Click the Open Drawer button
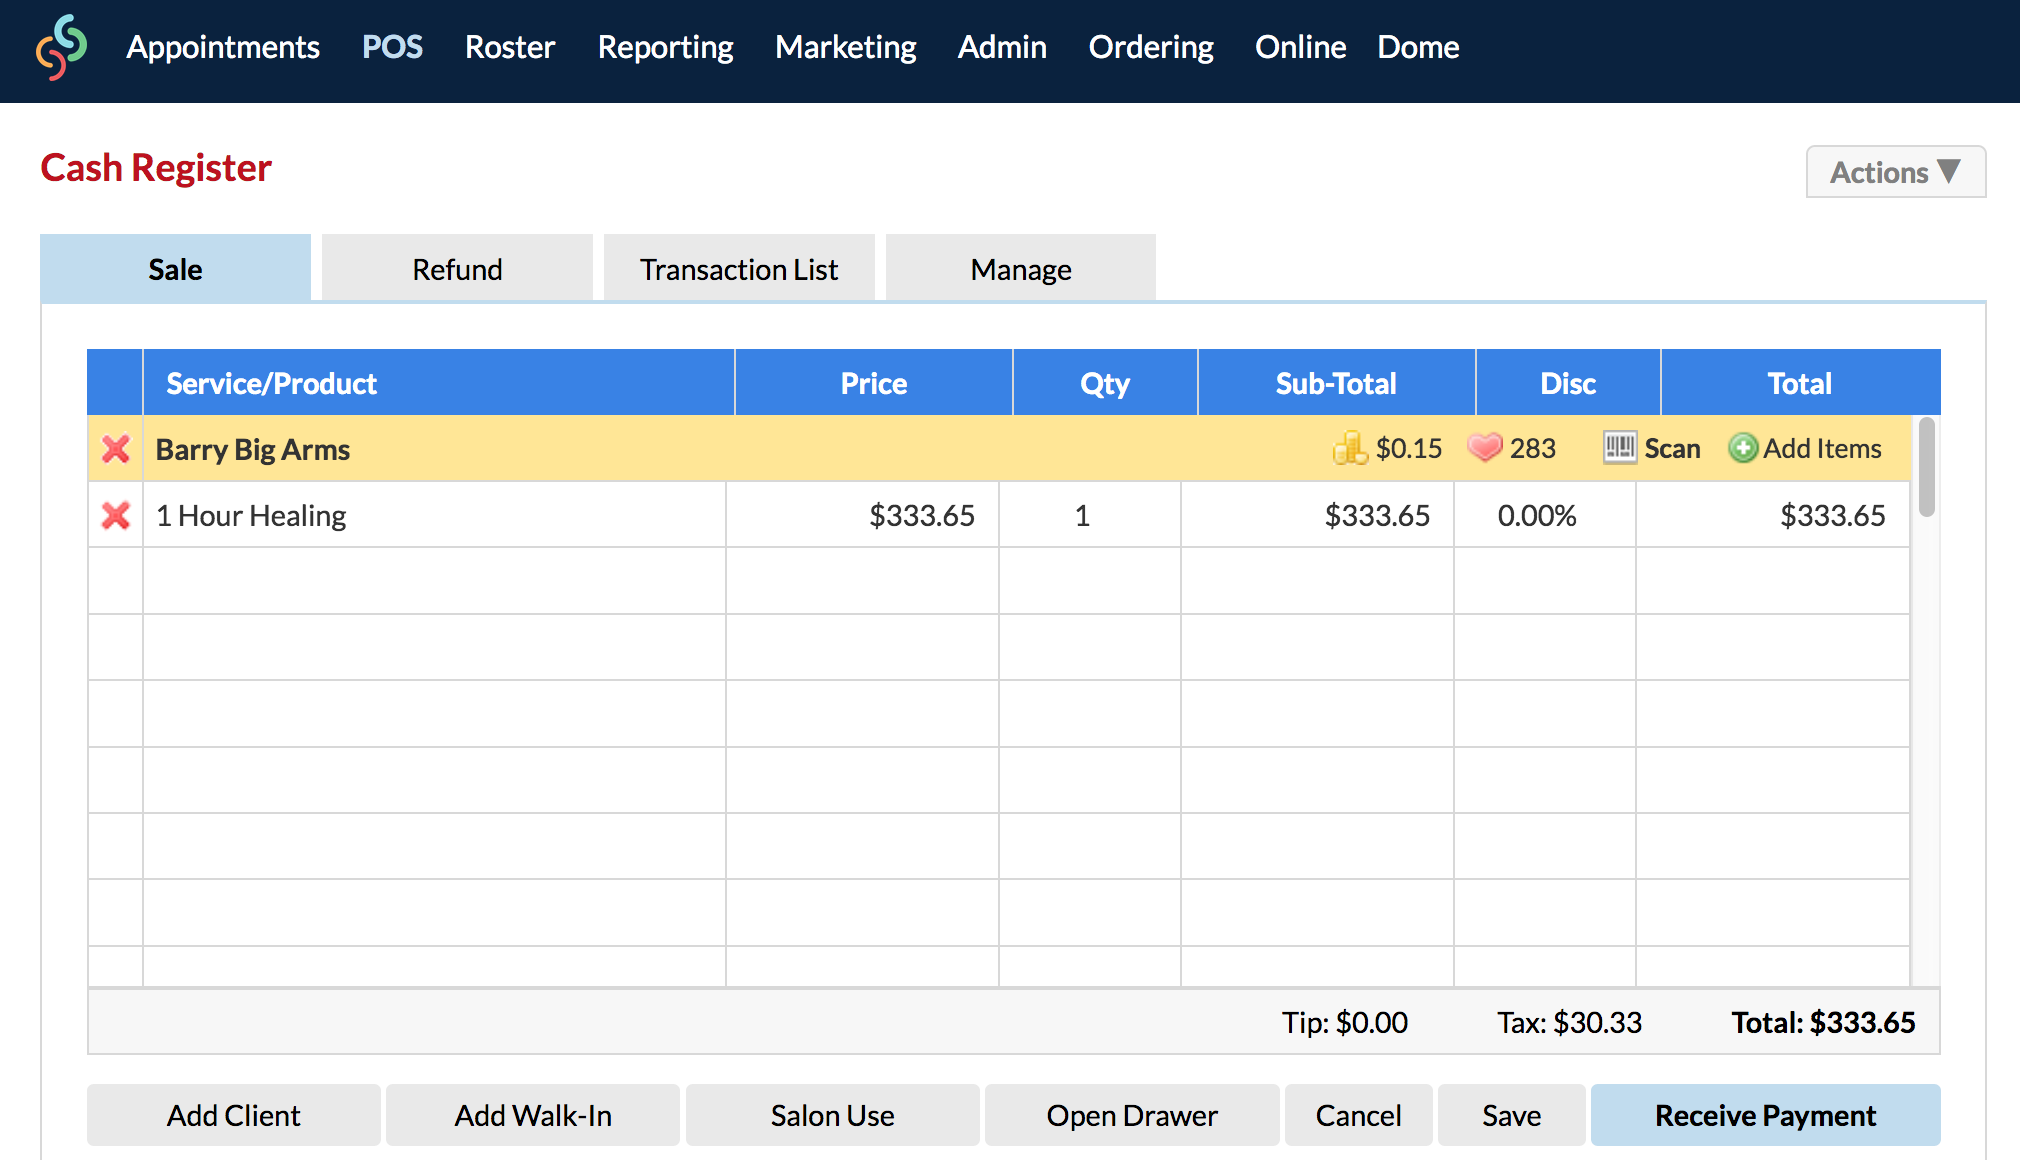 coord(1132,1115)
